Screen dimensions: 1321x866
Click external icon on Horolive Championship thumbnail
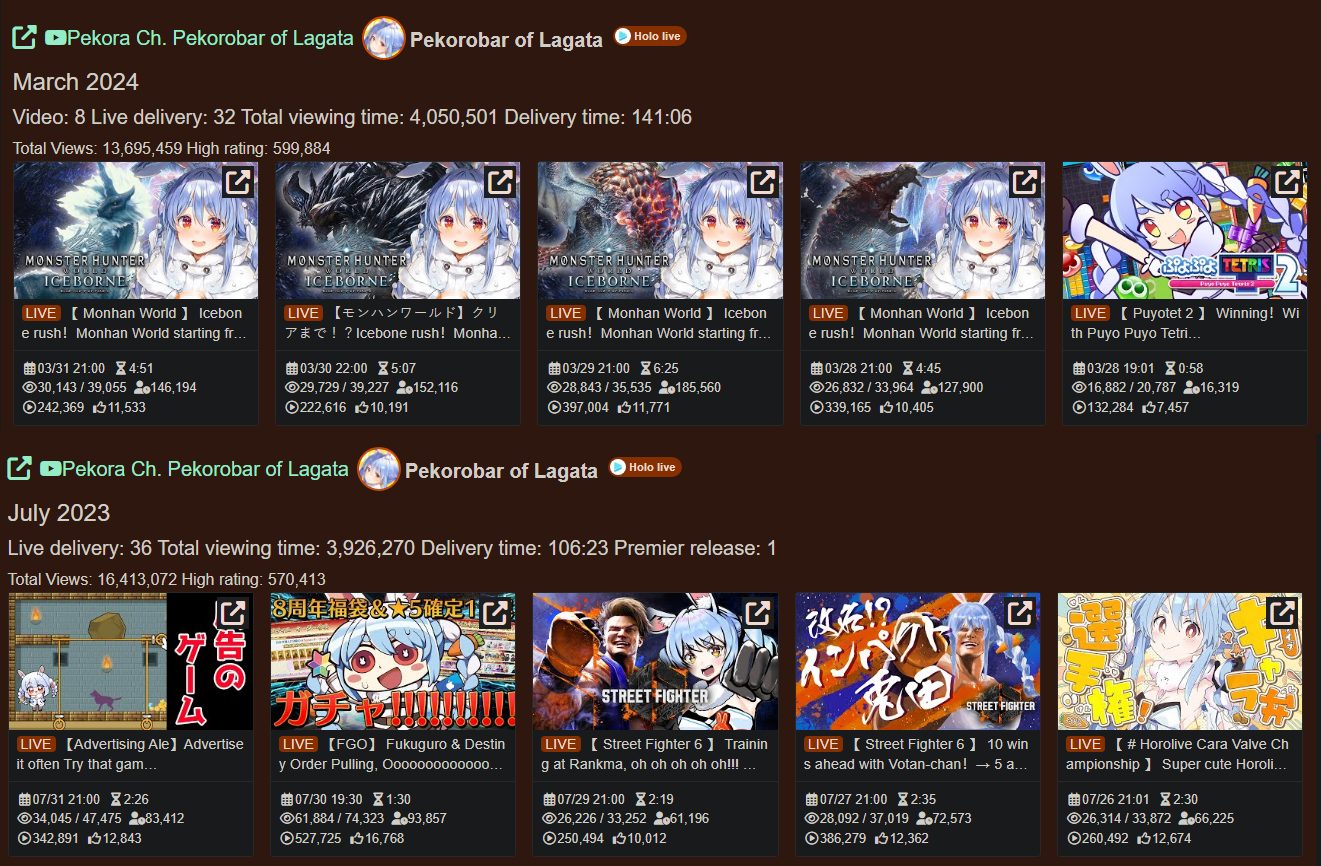[1282, 613]
